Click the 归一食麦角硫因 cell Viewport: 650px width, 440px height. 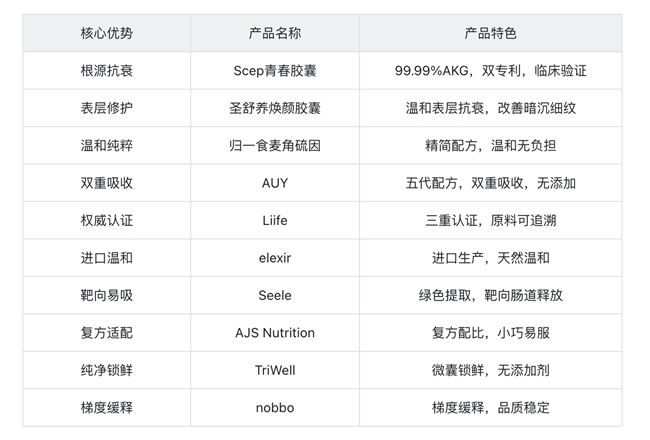point(274,146)
